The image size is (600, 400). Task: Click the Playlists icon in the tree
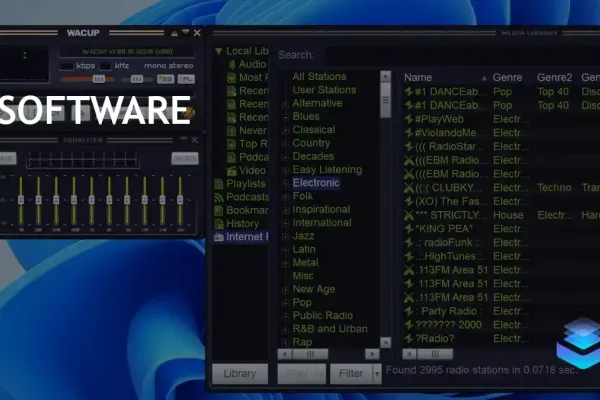219,184
